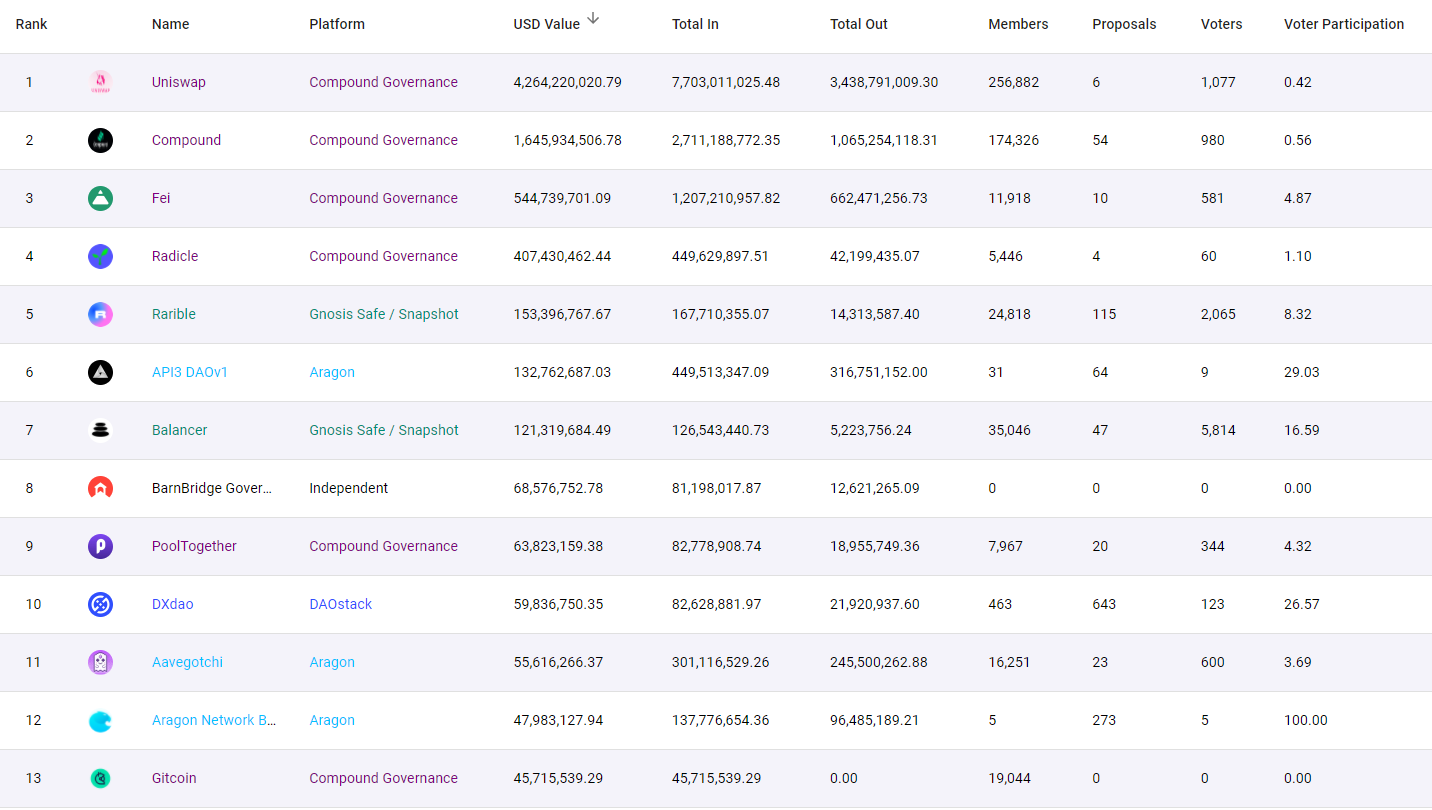Select Voter Participation value 29.03
1432x810 pixels.
1302,372
